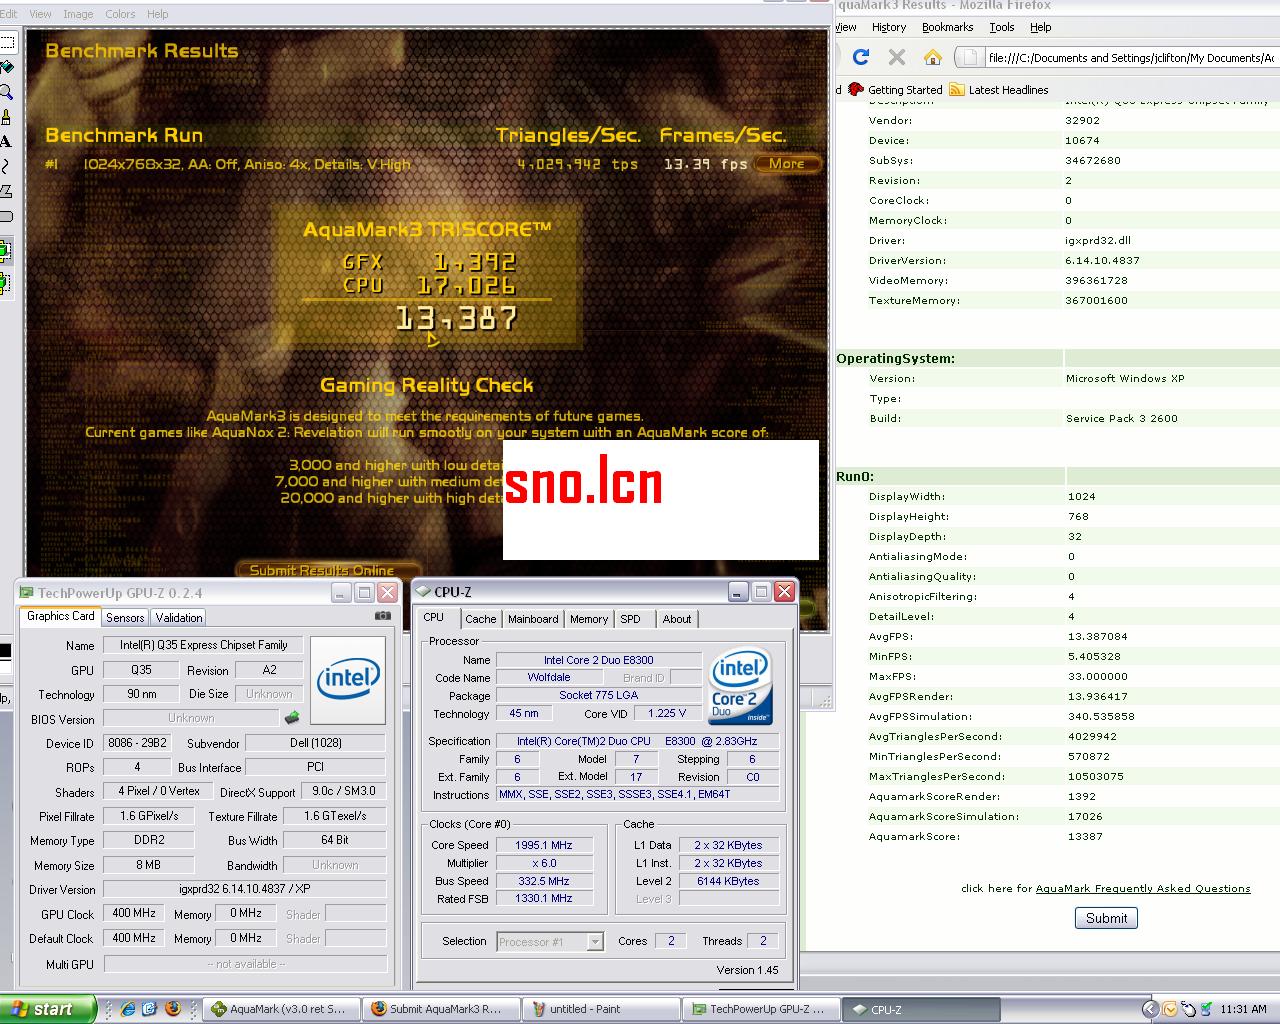Click More button in AquaMark results

(x=787, y=164)
